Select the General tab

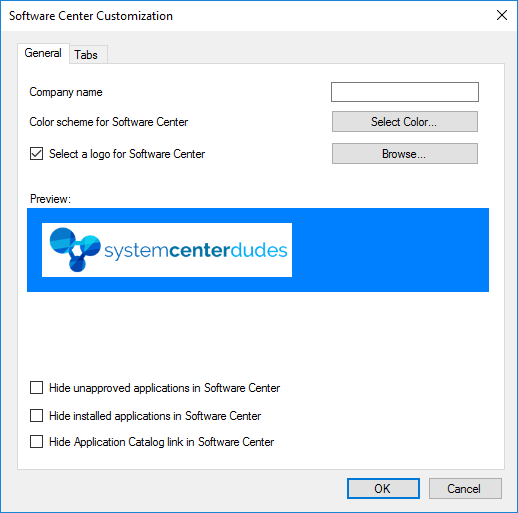click(x=43, y=53)
